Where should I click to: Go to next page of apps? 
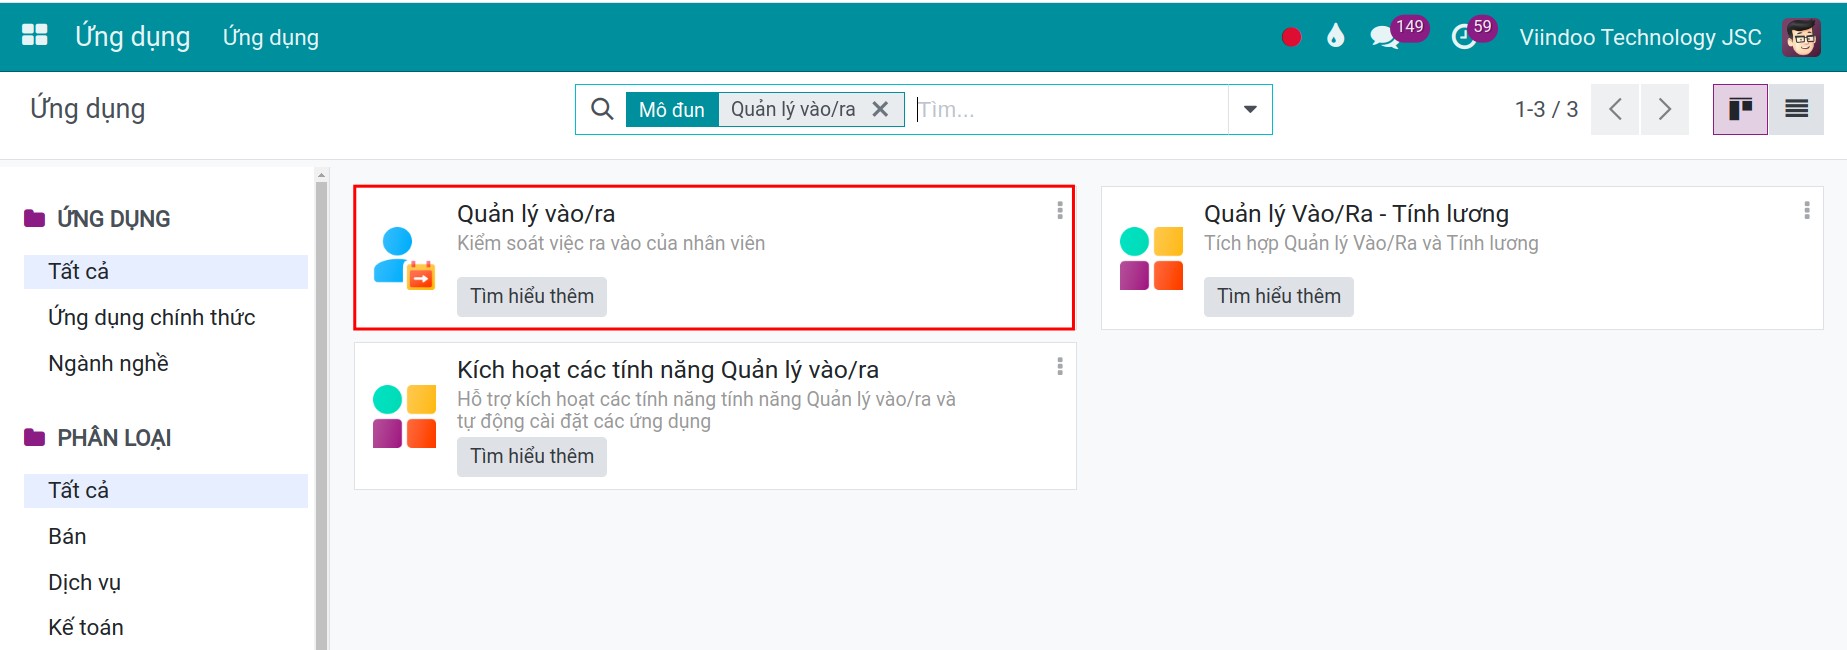pyautogui.click(x=1665, y=109)
